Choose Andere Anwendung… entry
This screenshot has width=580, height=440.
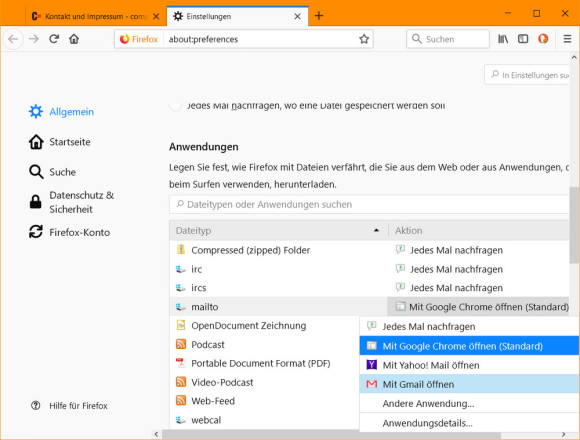tap(469, 403)
